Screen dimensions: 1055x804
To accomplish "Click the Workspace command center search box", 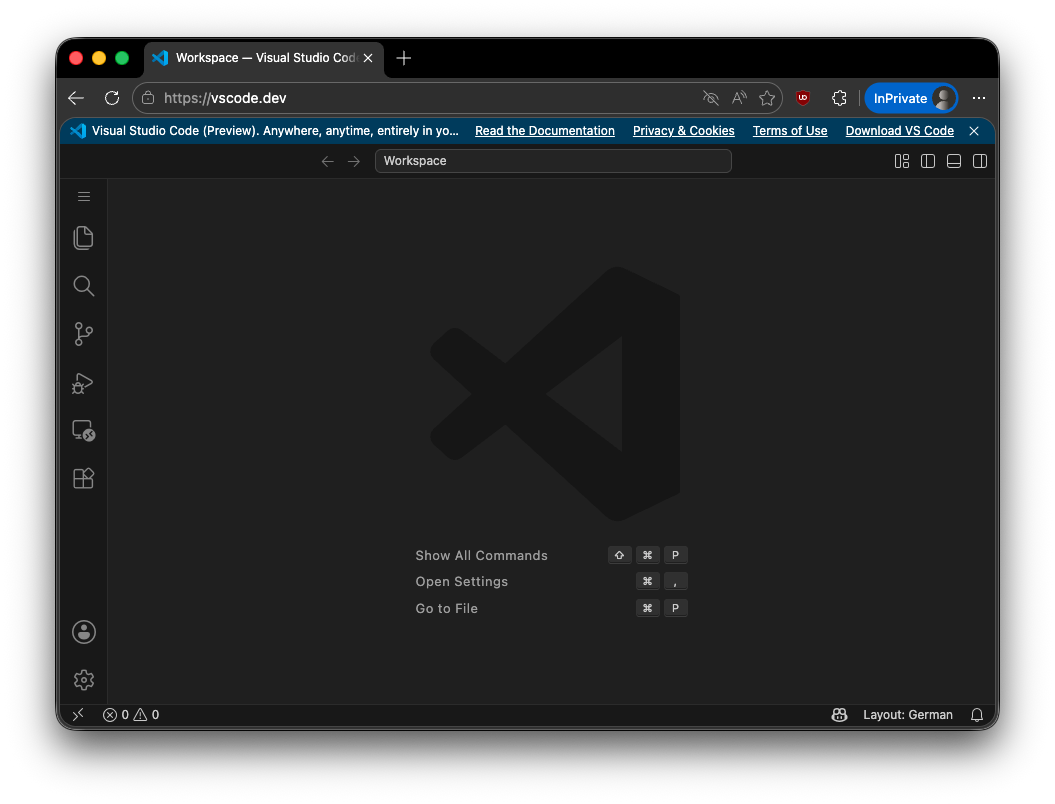I will 553,161.
